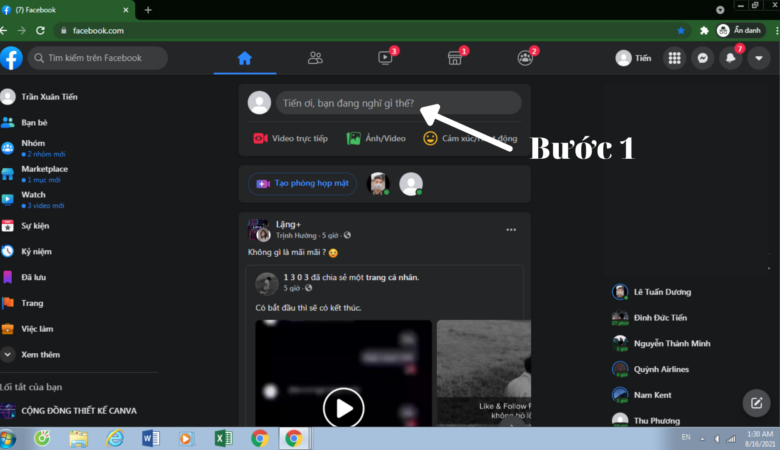The image size is (780, 450).
Task: Open the shared 1 3 0 3 profile link
Action: [x=296, y=277]
